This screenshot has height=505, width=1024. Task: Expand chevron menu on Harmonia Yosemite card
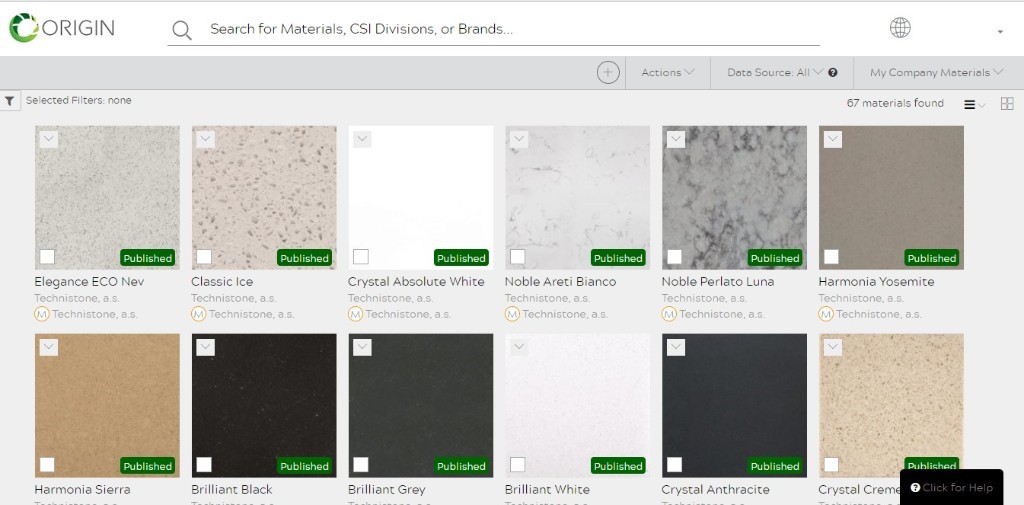coord(833,139)
